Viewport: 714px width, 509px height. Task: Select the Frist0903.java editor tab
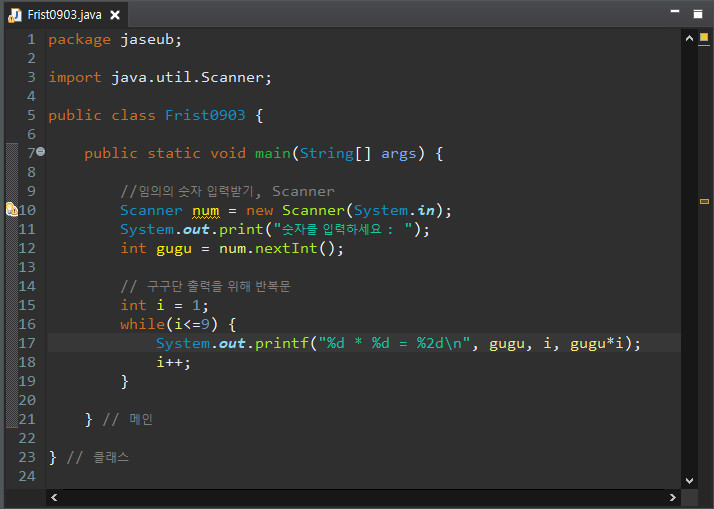(64, 15)
